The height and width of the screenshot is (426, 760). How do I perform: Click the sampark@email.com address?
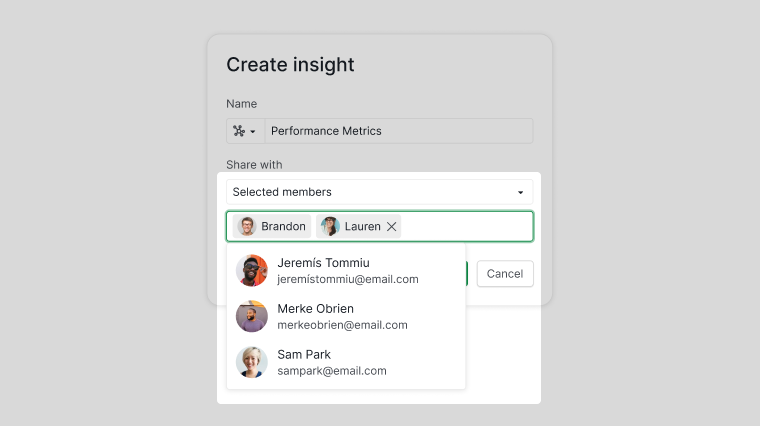(x=332, y=371)
